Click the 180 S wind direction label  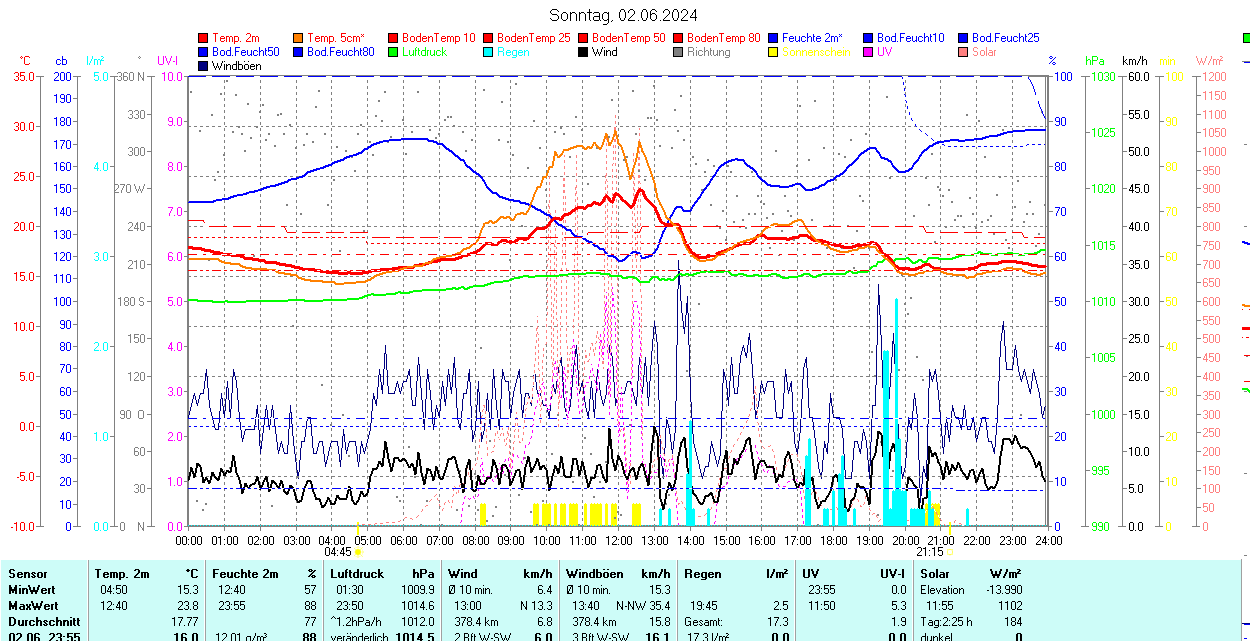coord(131,302)
